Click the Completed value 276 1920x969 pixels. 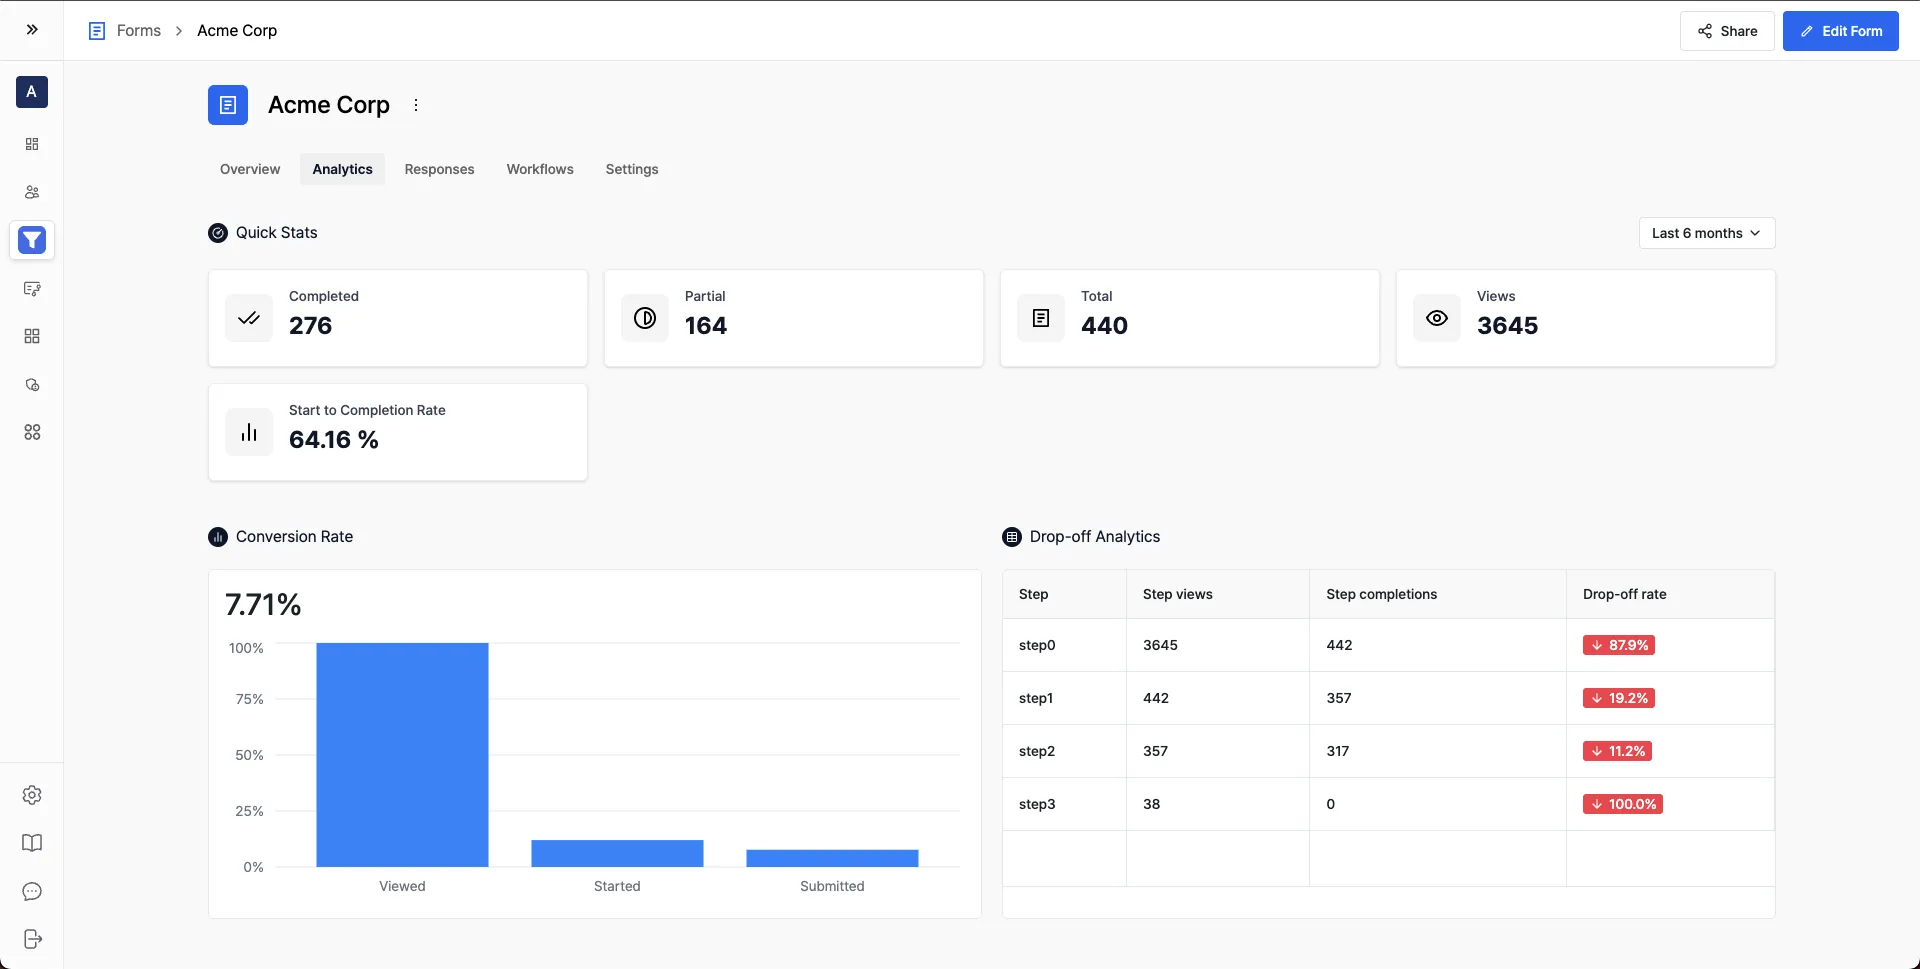(310, 326)
